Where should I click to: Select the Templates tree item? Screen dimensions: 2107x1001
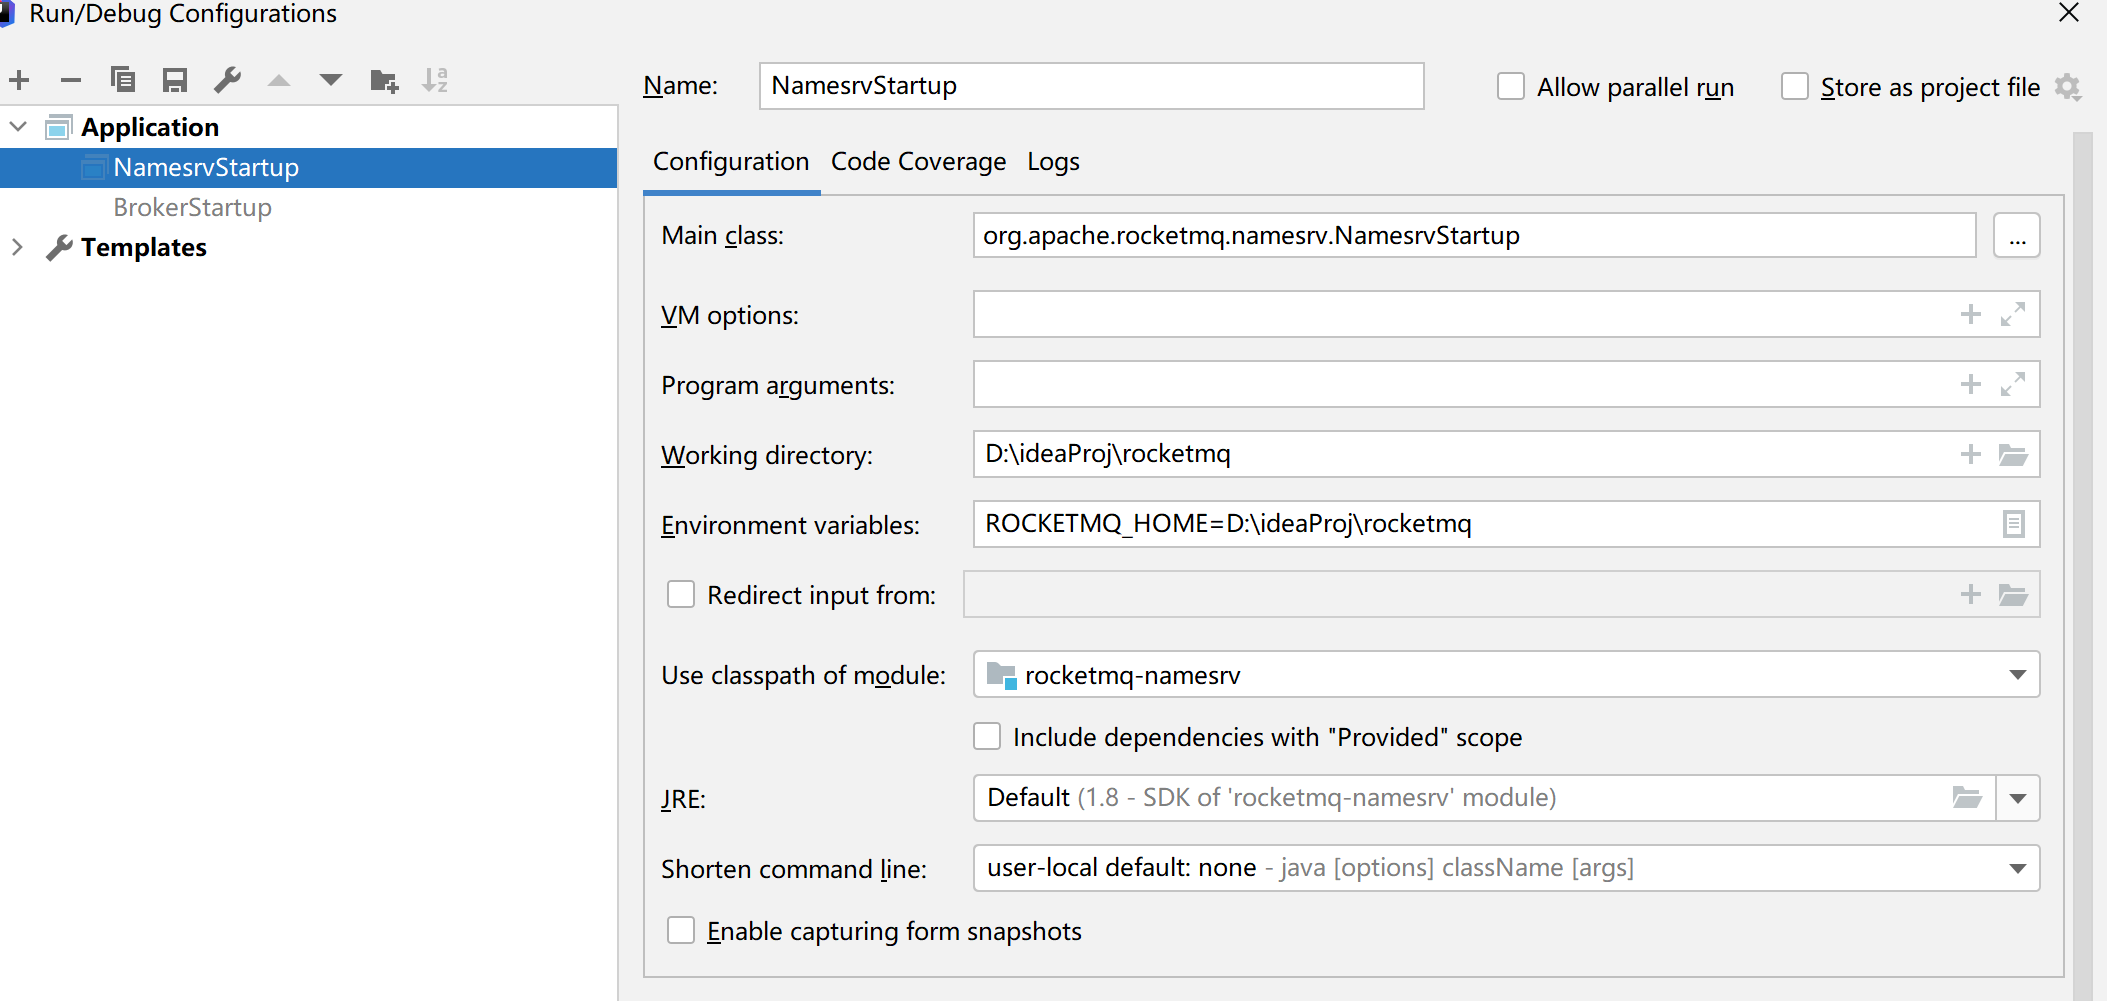pos(144,247)
